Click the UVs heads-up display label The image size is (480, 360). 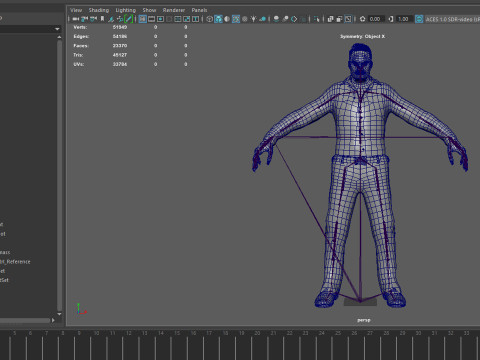tap(79, 64)
